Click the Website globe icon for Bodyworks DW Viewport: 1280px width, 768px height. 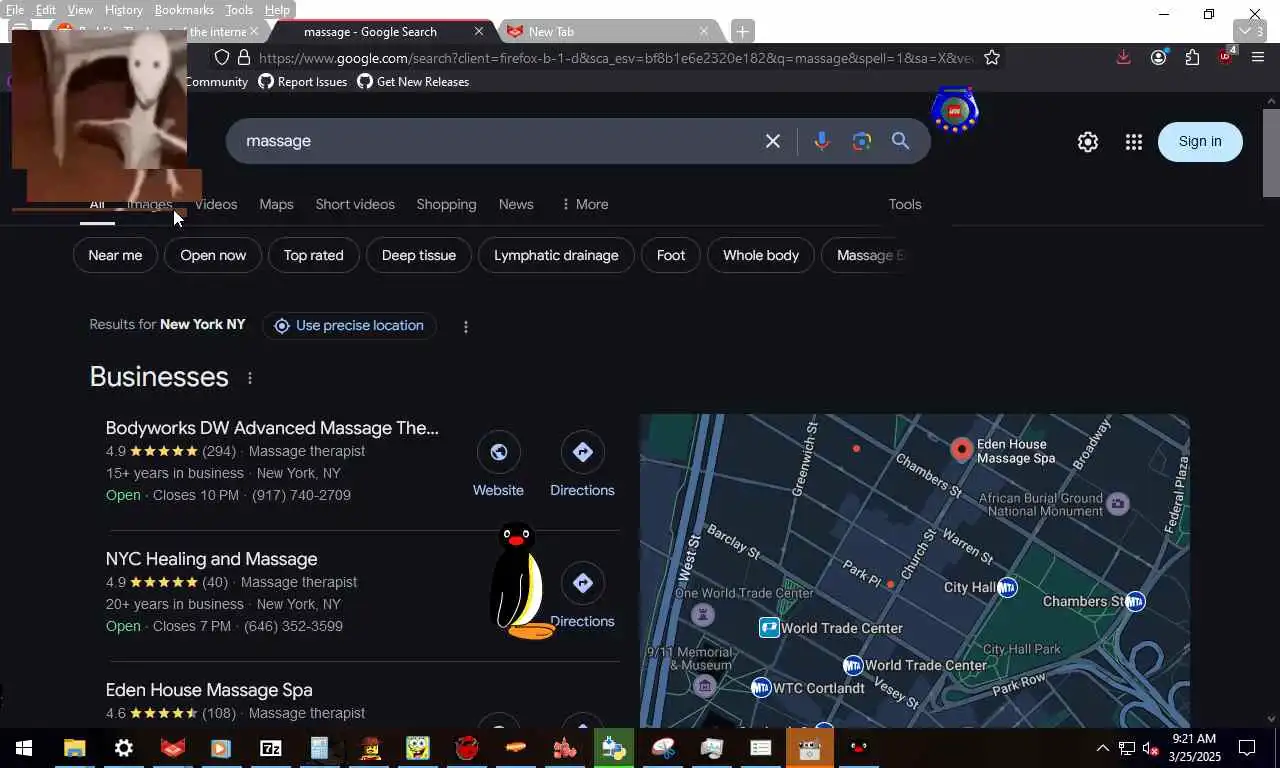pyautogui.click(x=498, y=452)
